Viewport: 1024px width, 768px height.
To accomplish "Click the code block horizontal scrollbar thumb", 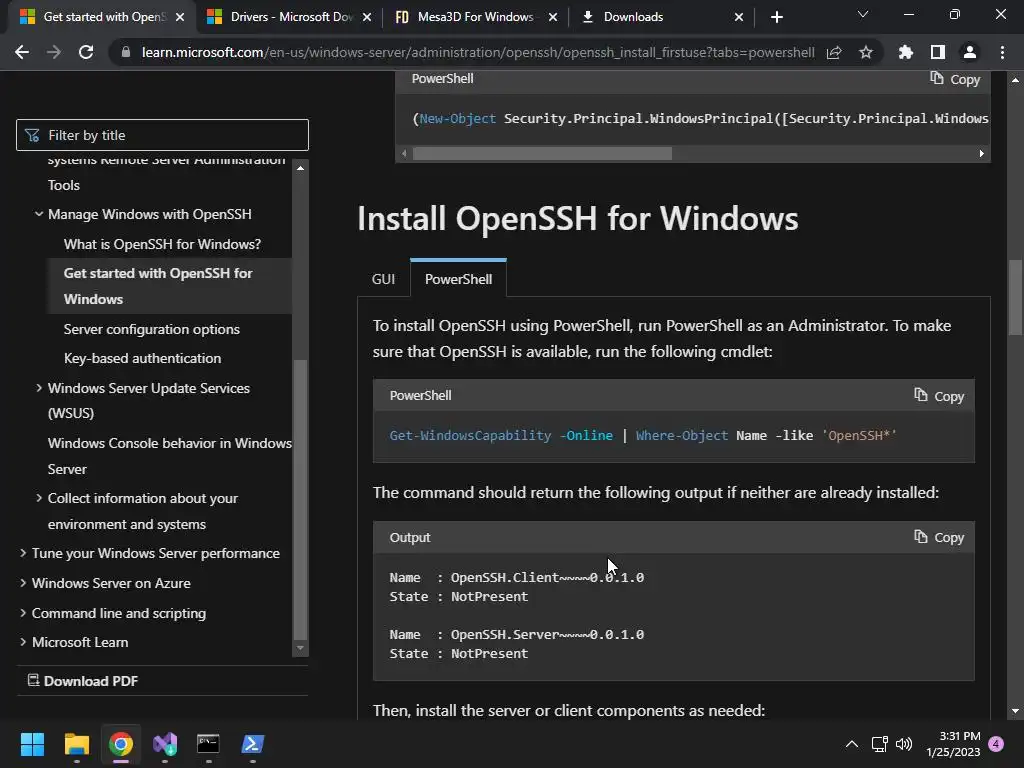I will point(542,153).
